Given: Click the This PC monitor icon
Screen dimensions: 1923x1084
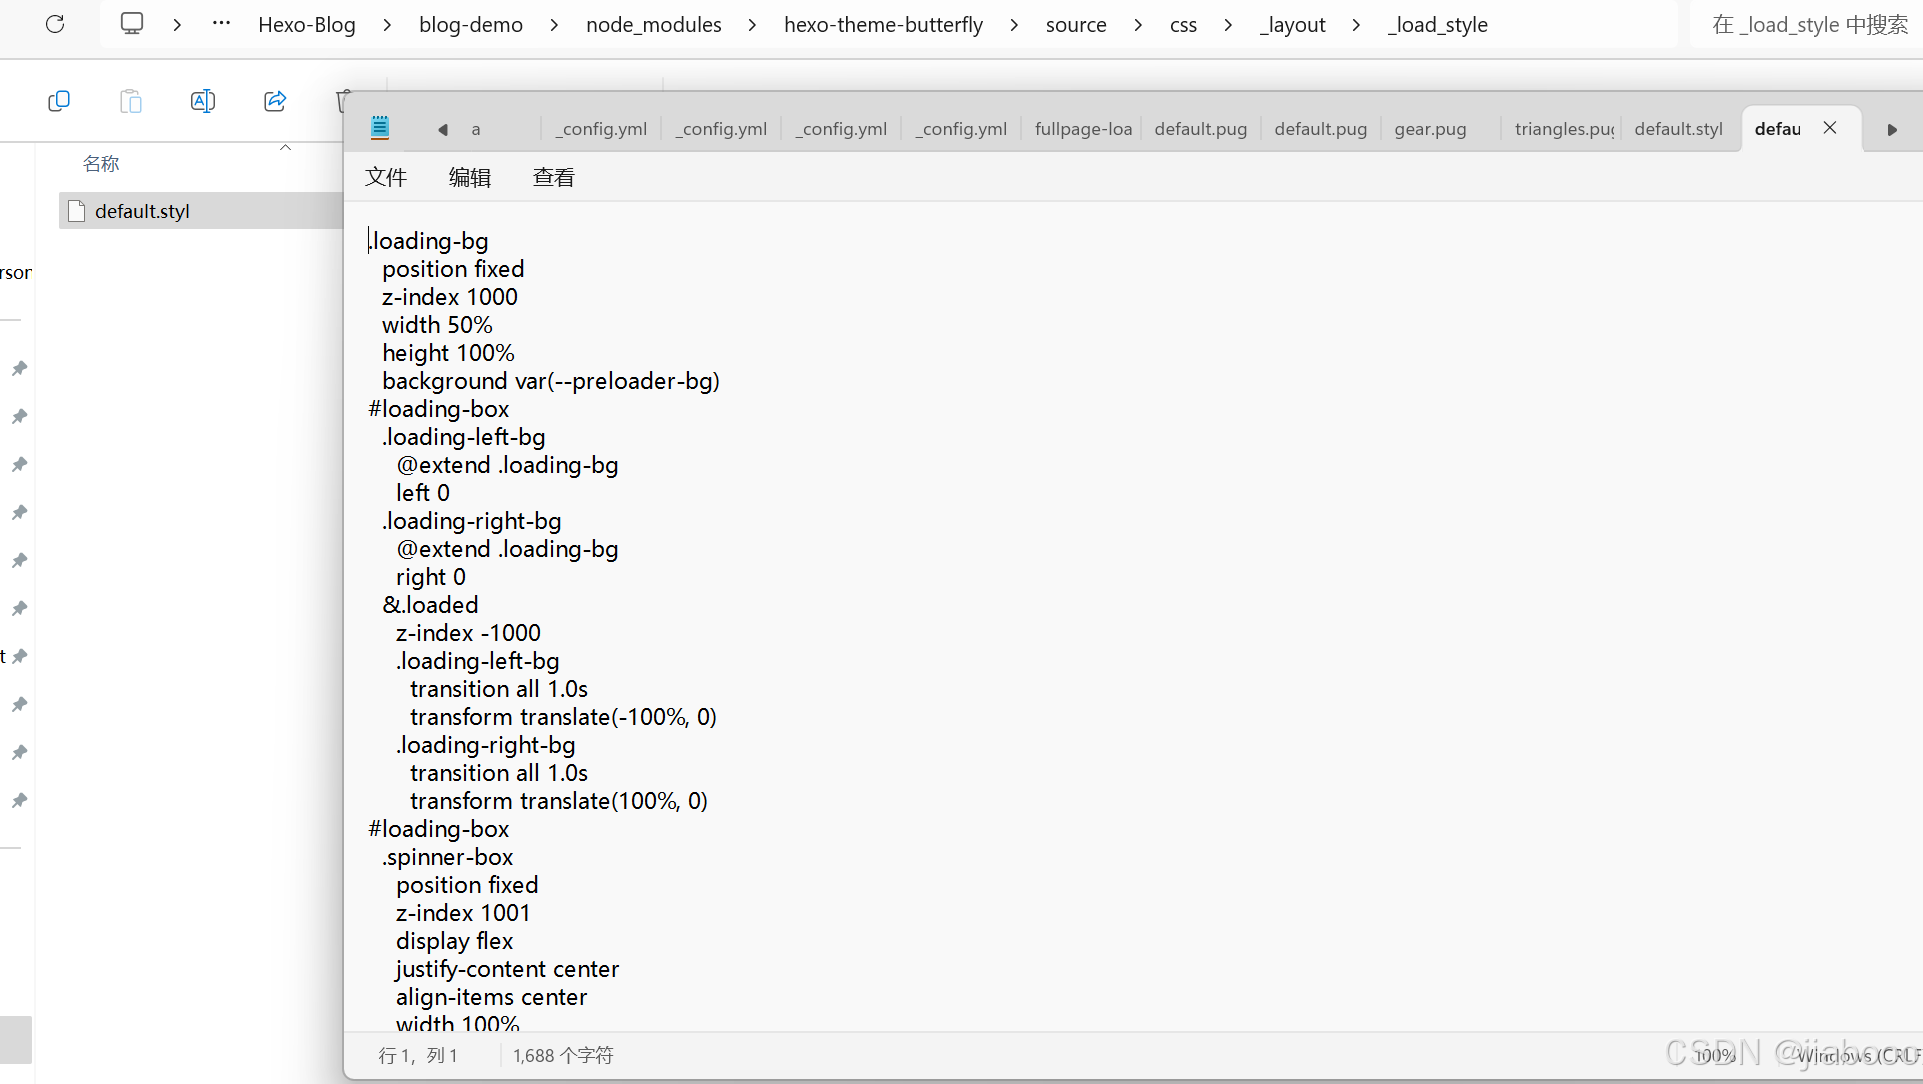Looking at the screenshot, I should point(132,24).
